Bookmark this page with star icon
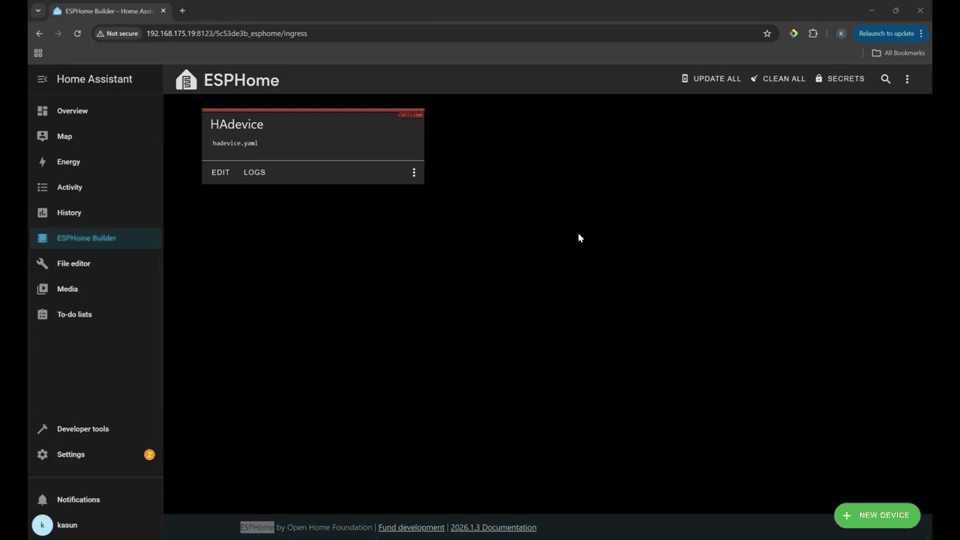The width and height of the screenshot is (960, 540). [767, 33]
